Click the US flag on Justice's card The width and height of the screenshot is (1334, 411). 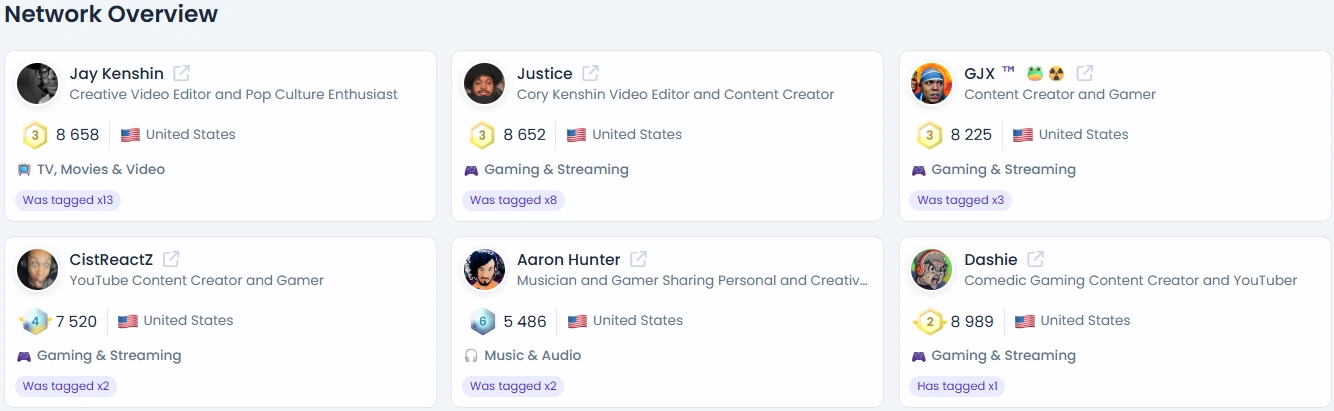[576, 135]
